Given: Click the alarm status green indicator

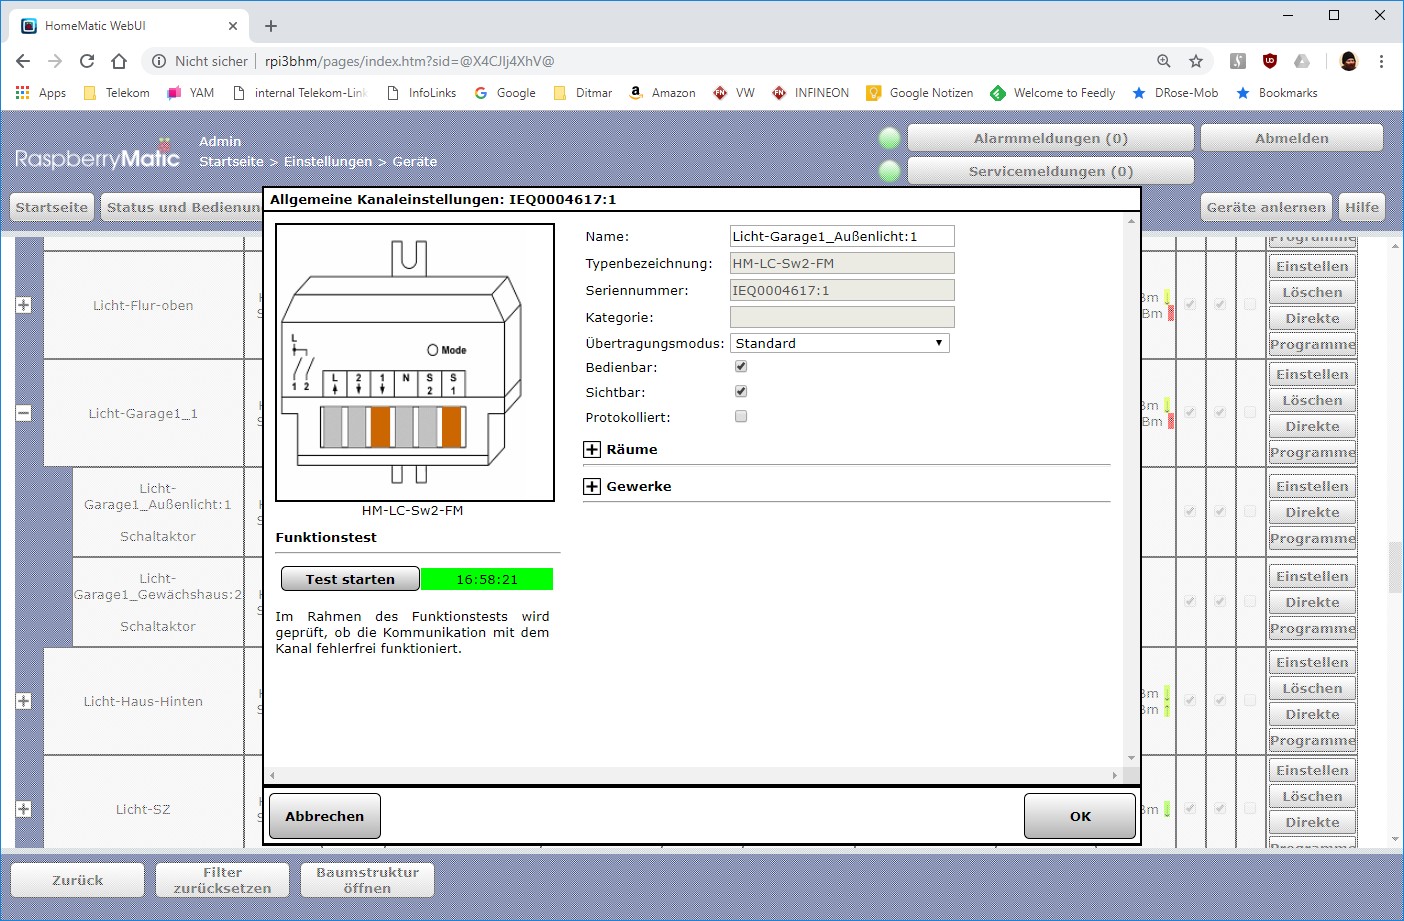Looking at the screenshot, I should [889, 139].
